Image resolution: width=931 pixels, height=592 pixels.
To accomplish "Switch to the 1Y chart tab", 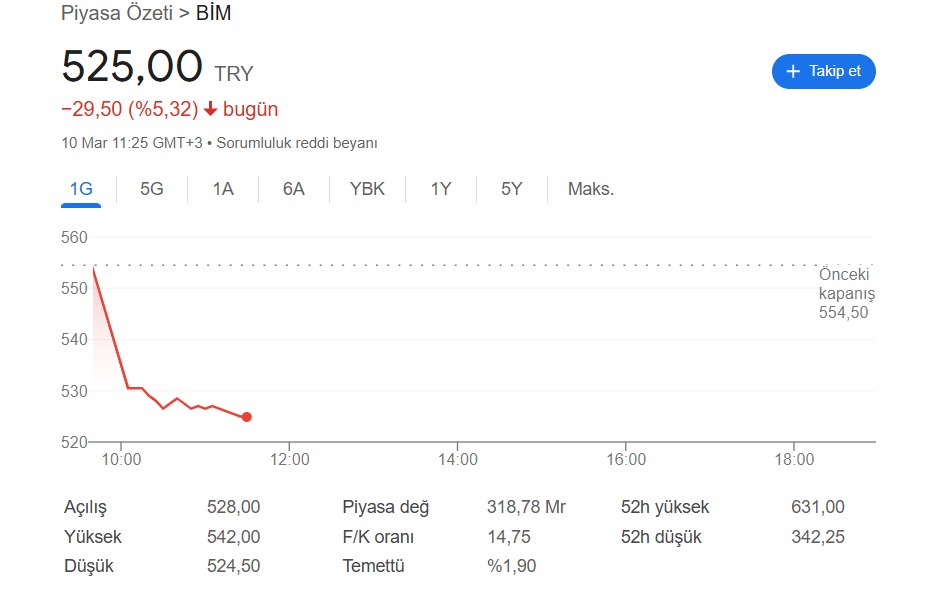I will coord(441,189).
